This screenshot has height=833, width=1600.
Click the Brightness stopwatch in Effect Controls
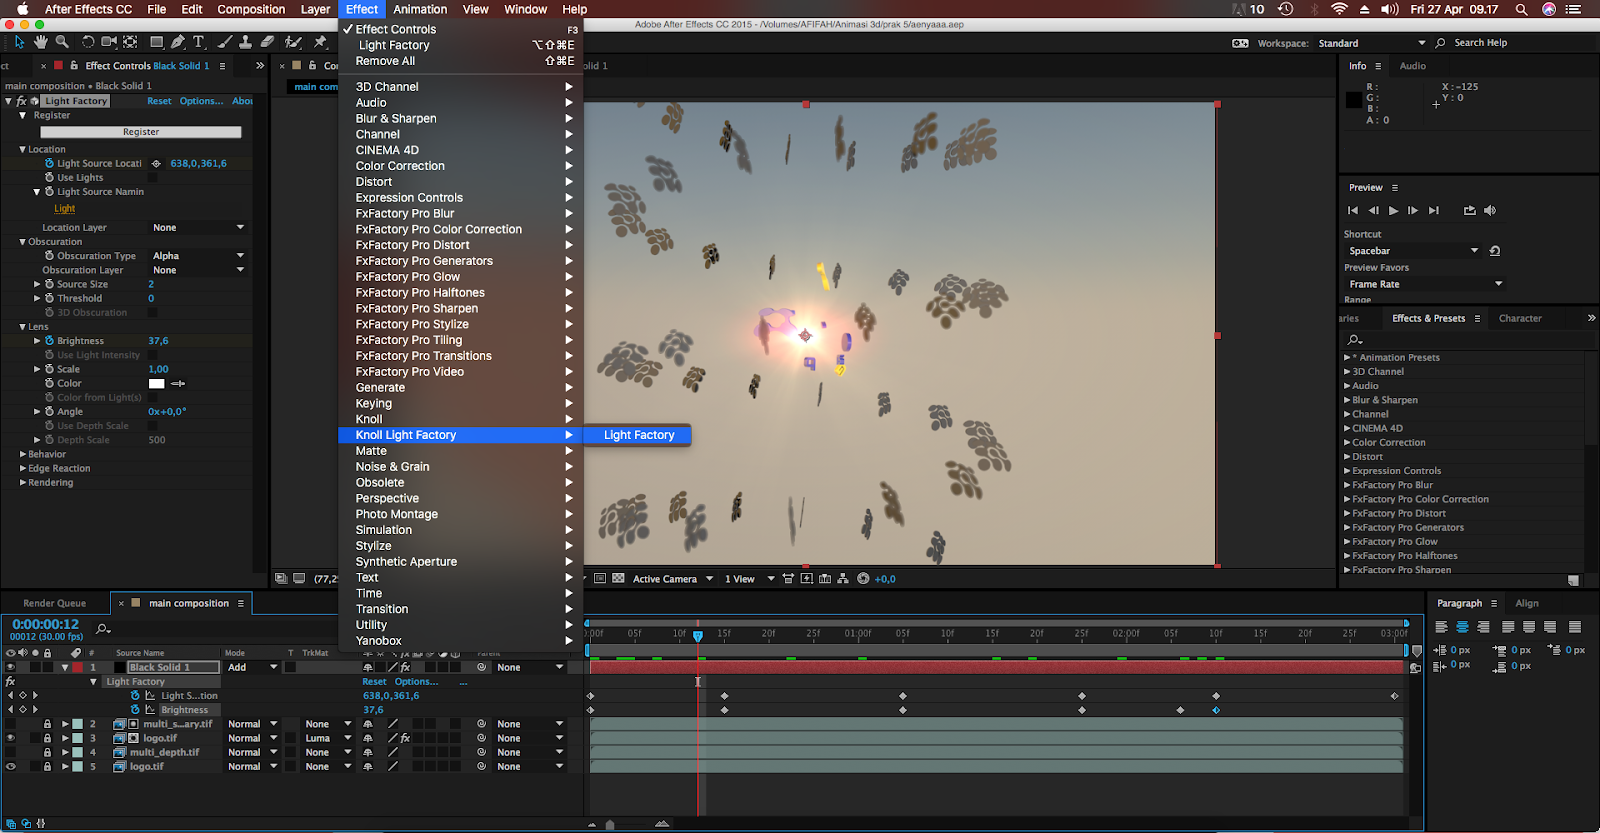pos(49,341)
